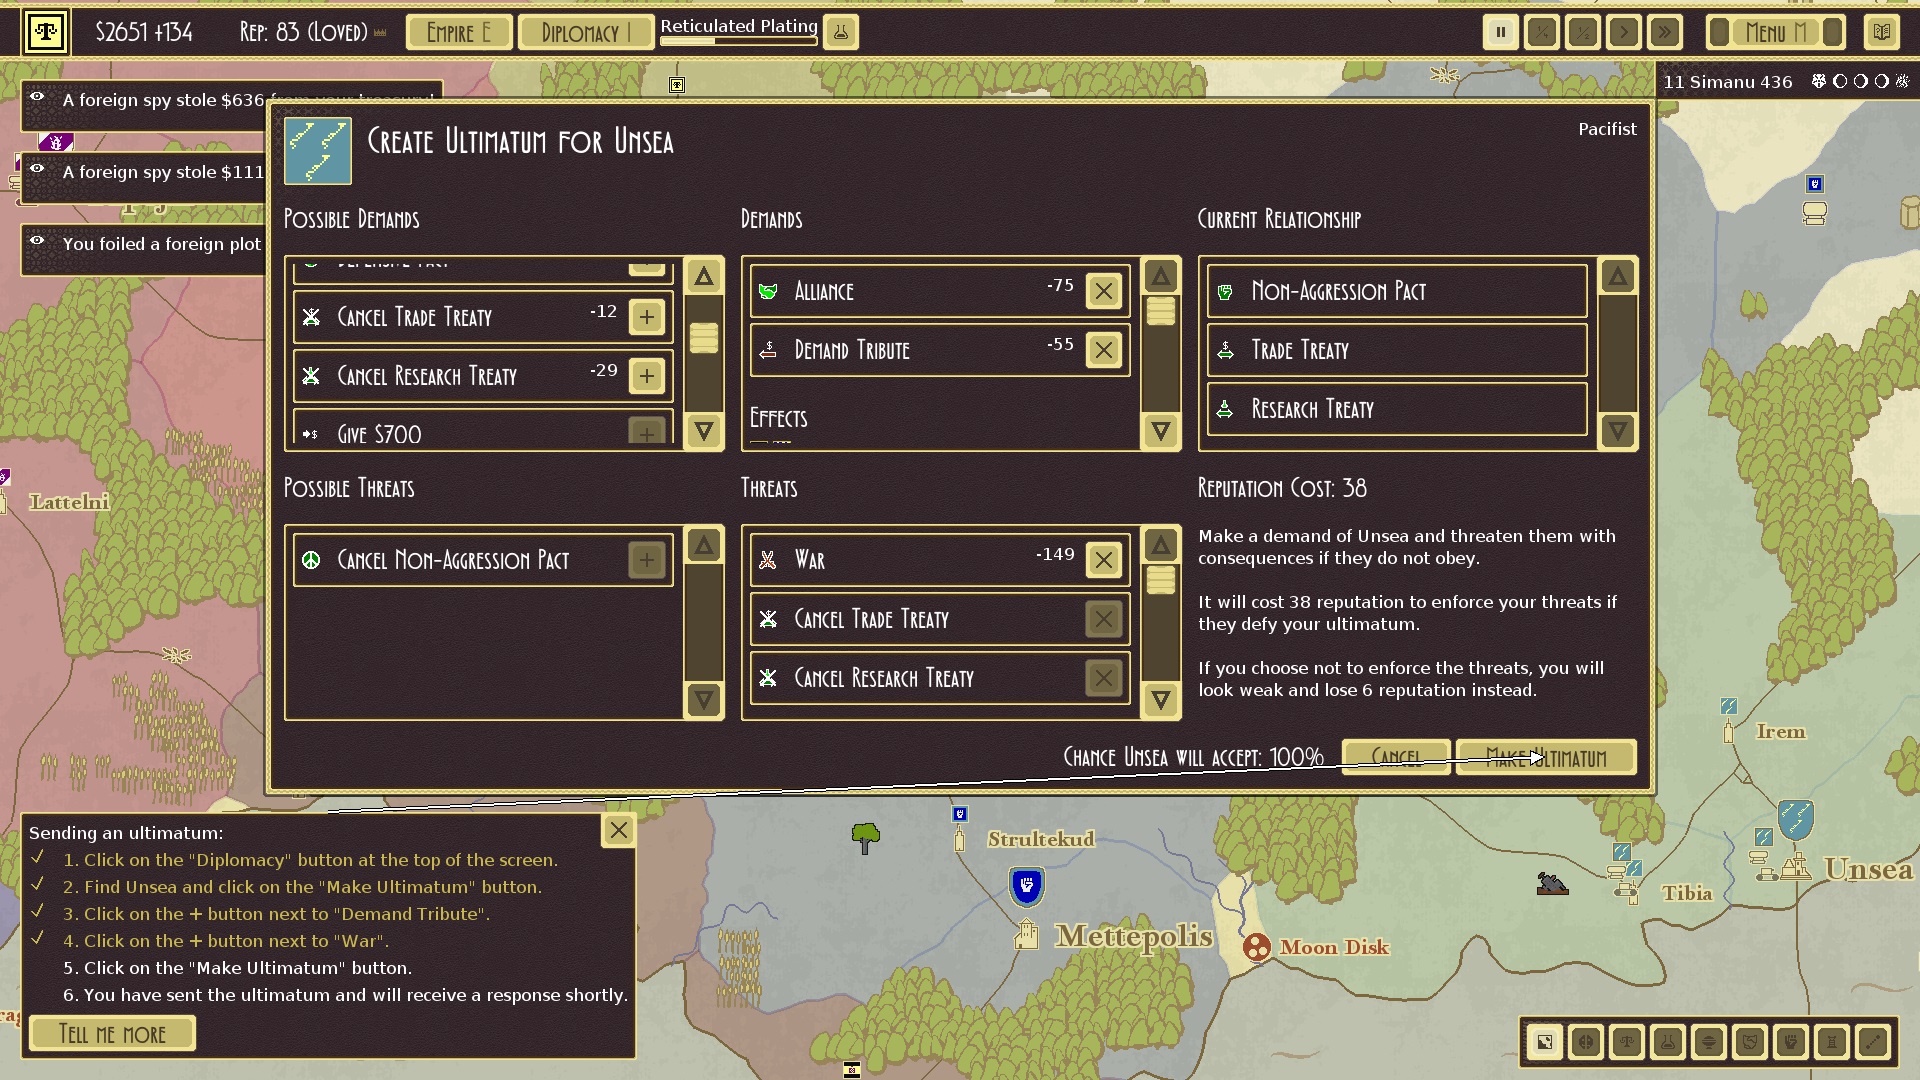Select the handshake diplomacy map mode icon
1920x1080 pixels.
click(1750, 1042)
